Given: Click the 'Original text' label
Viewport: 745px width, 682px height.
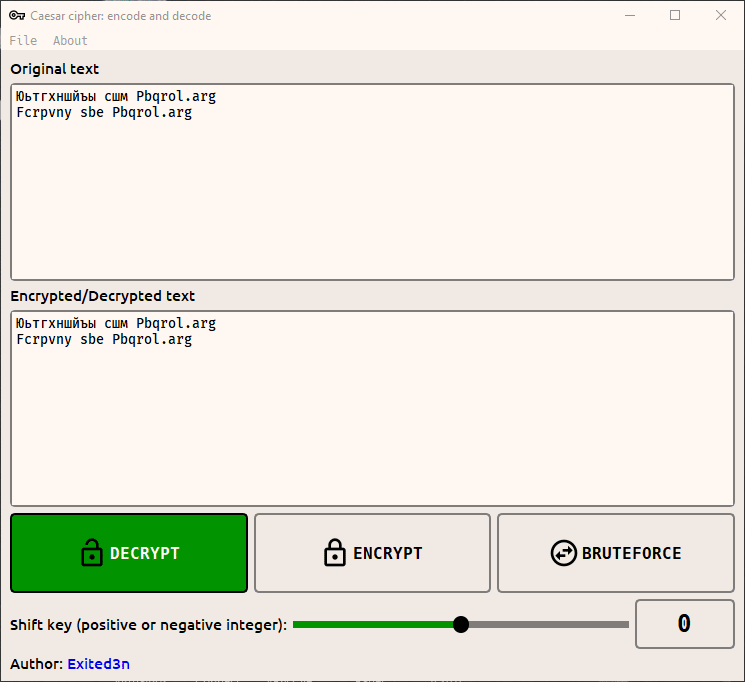Looking at the screenshot, I should 55,69.
